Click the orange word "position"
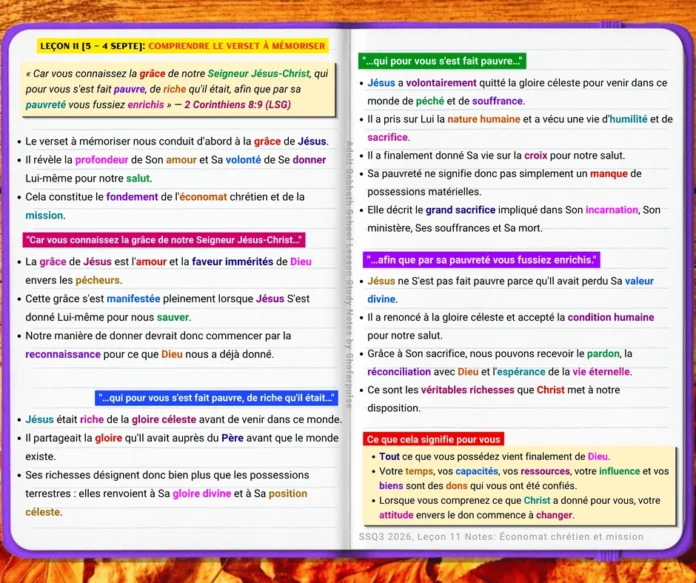The width and height of the screenshot is (696, 583). (288, 494)
